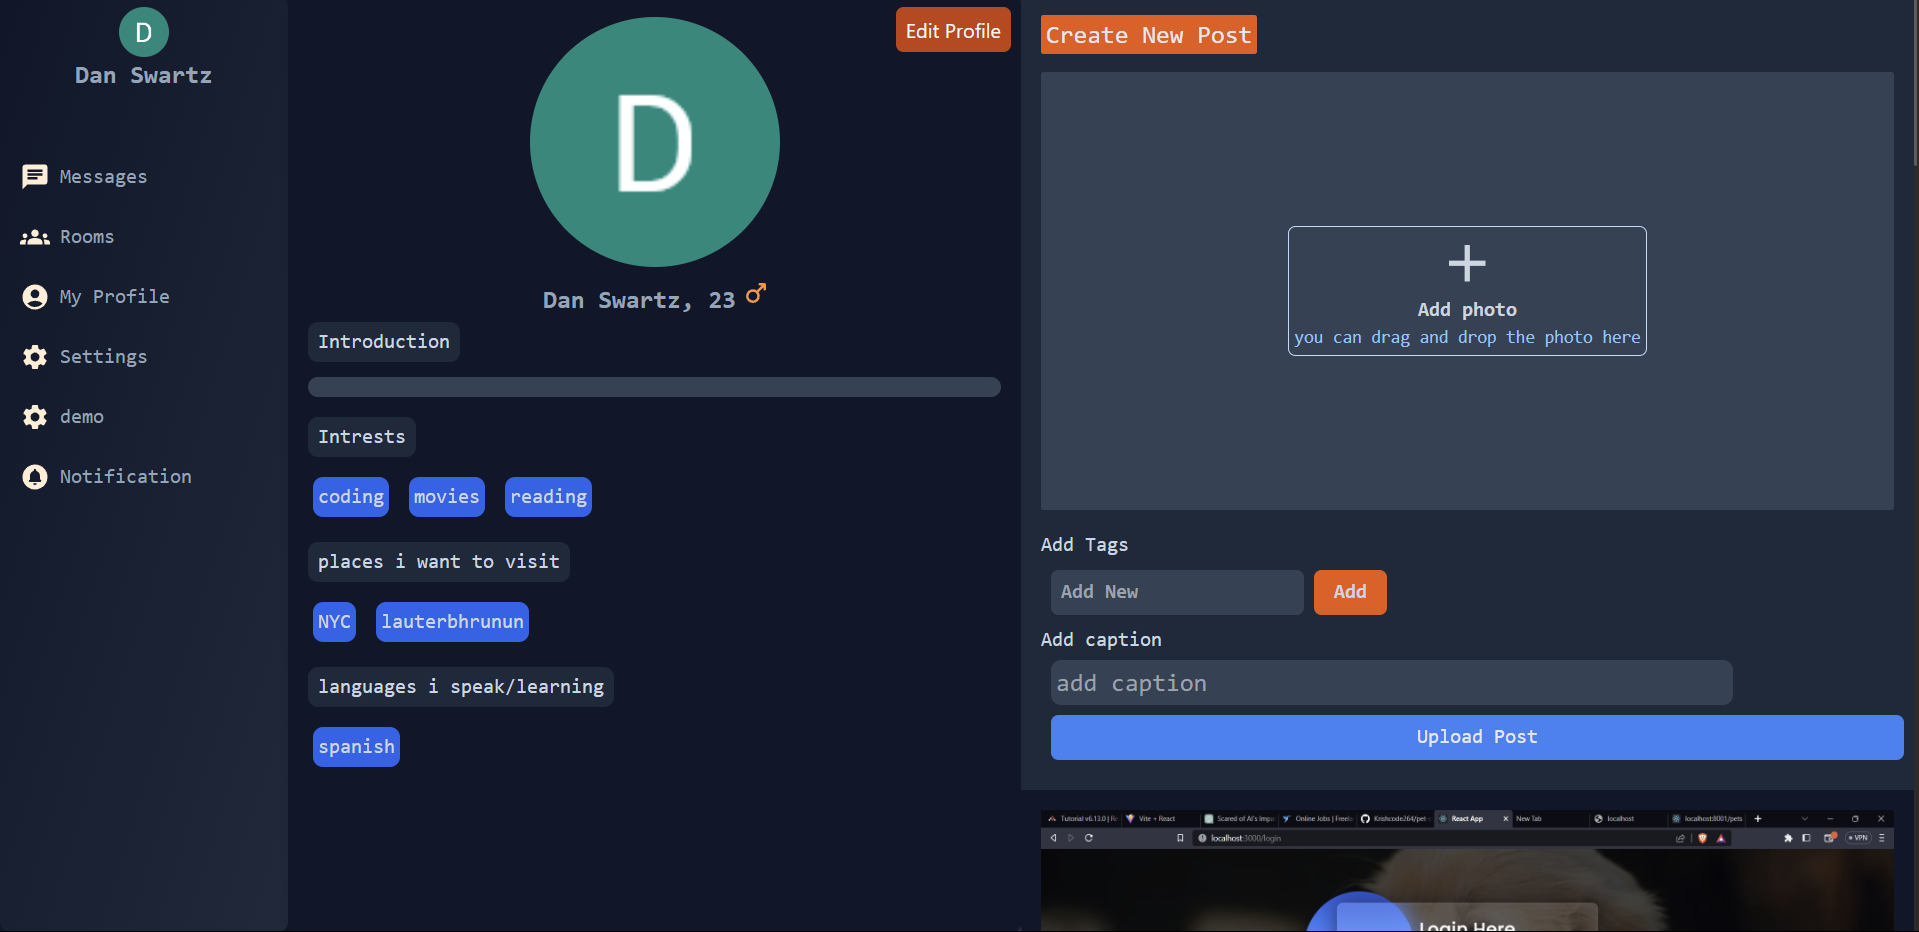The image size is (1919, 932).
Task: Click the Rooms group icon in sidebar
Action: pyautogui.click(x=35, y=237)
